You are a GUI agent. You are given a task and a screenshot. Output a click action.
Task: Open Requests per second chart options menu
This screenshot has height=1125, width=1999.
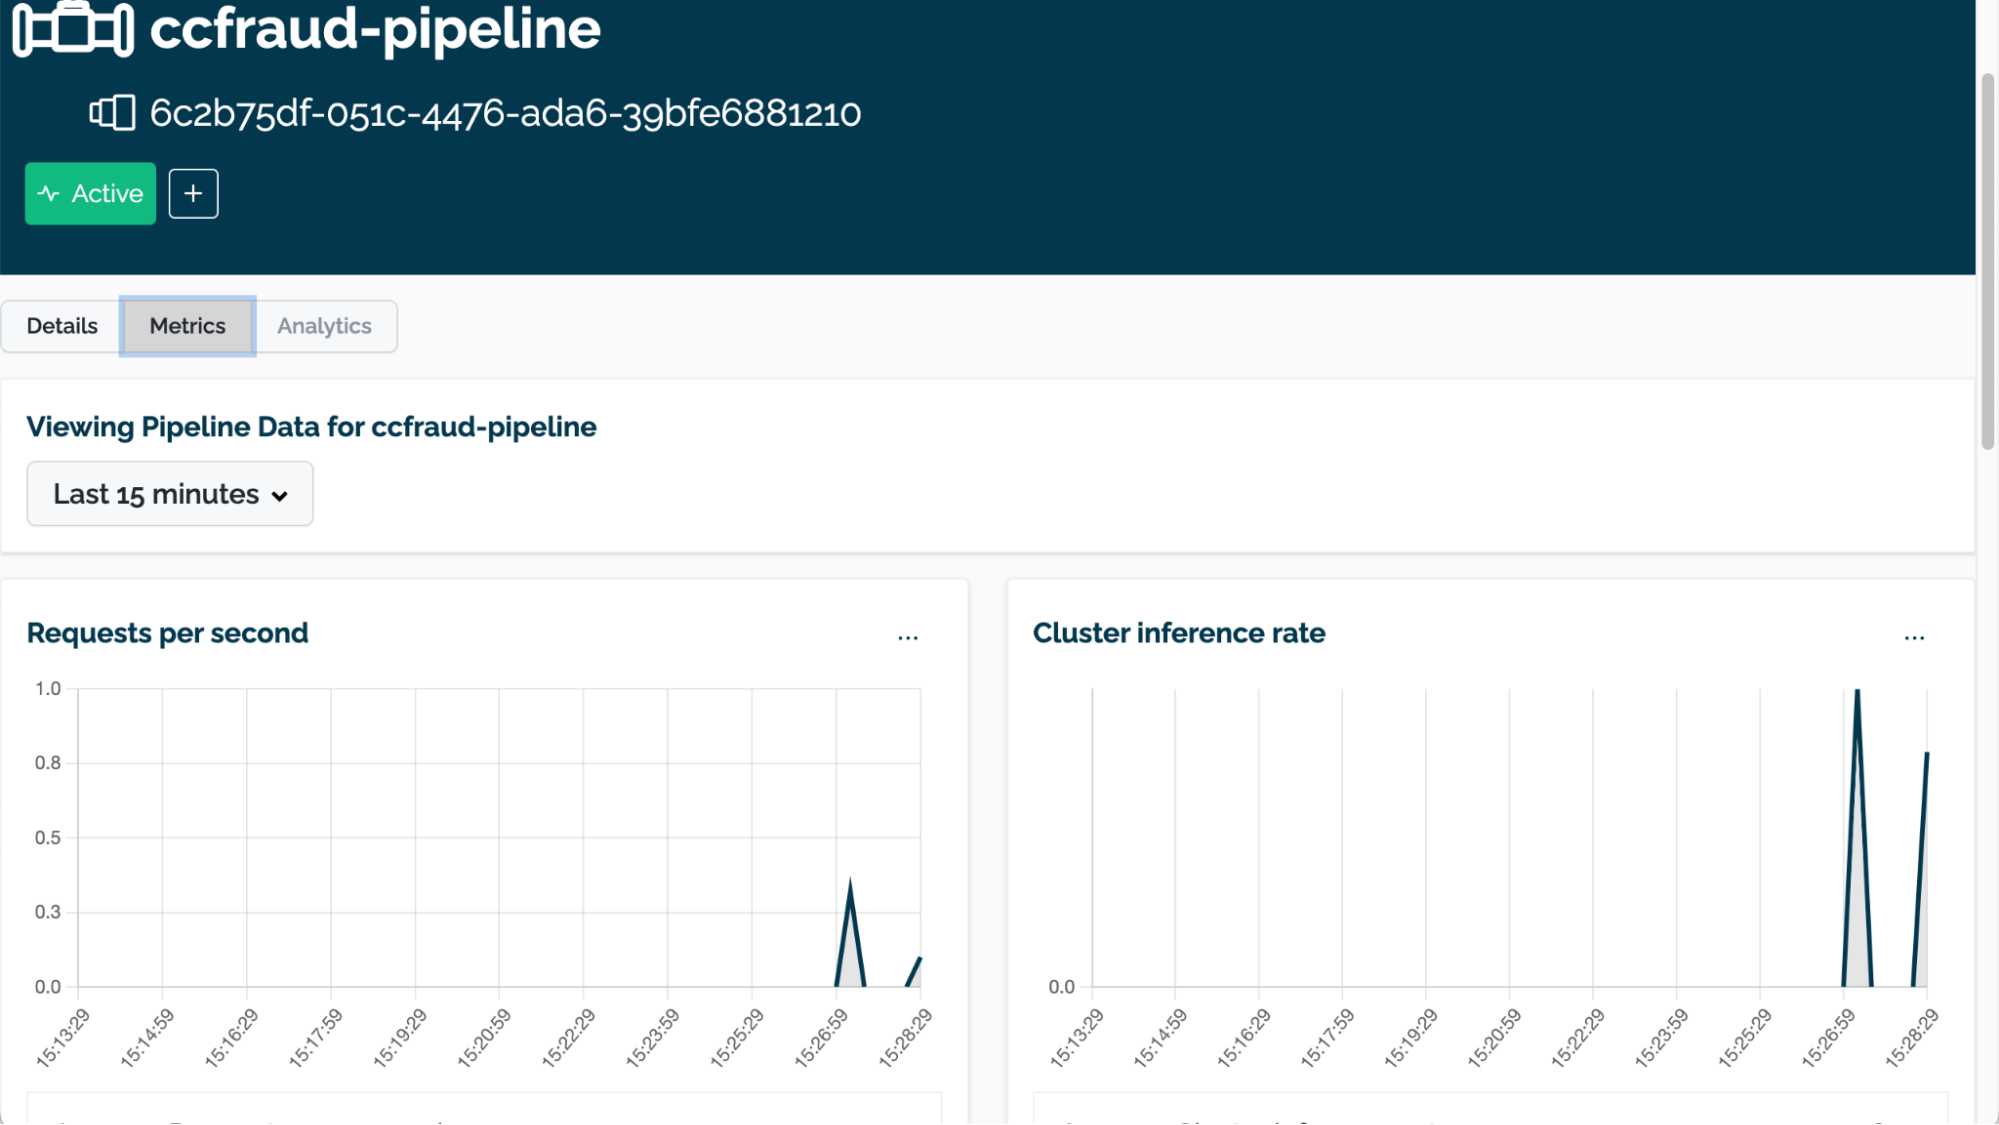tap(907, 636)
